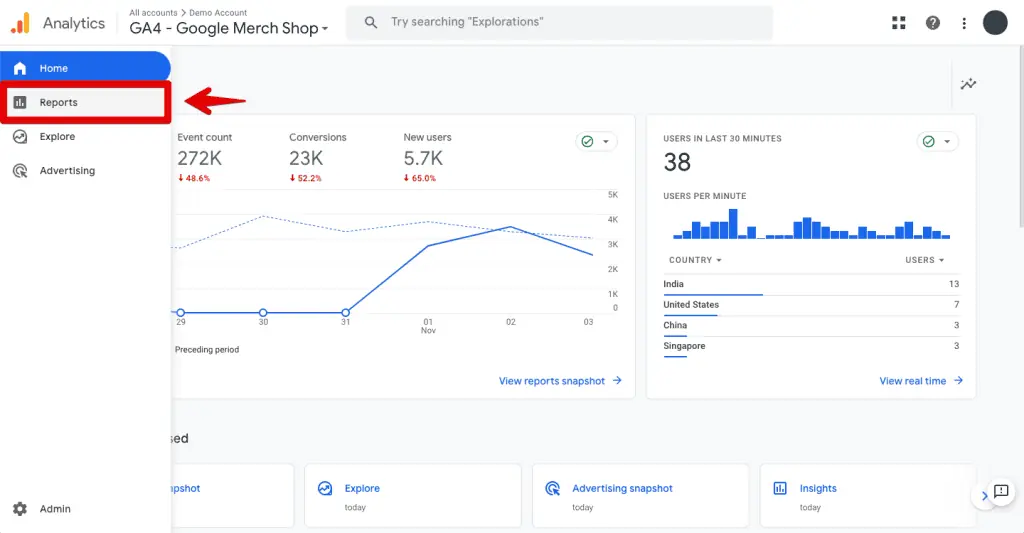Expand the GA4 property selector dropdown

(229, 29)
